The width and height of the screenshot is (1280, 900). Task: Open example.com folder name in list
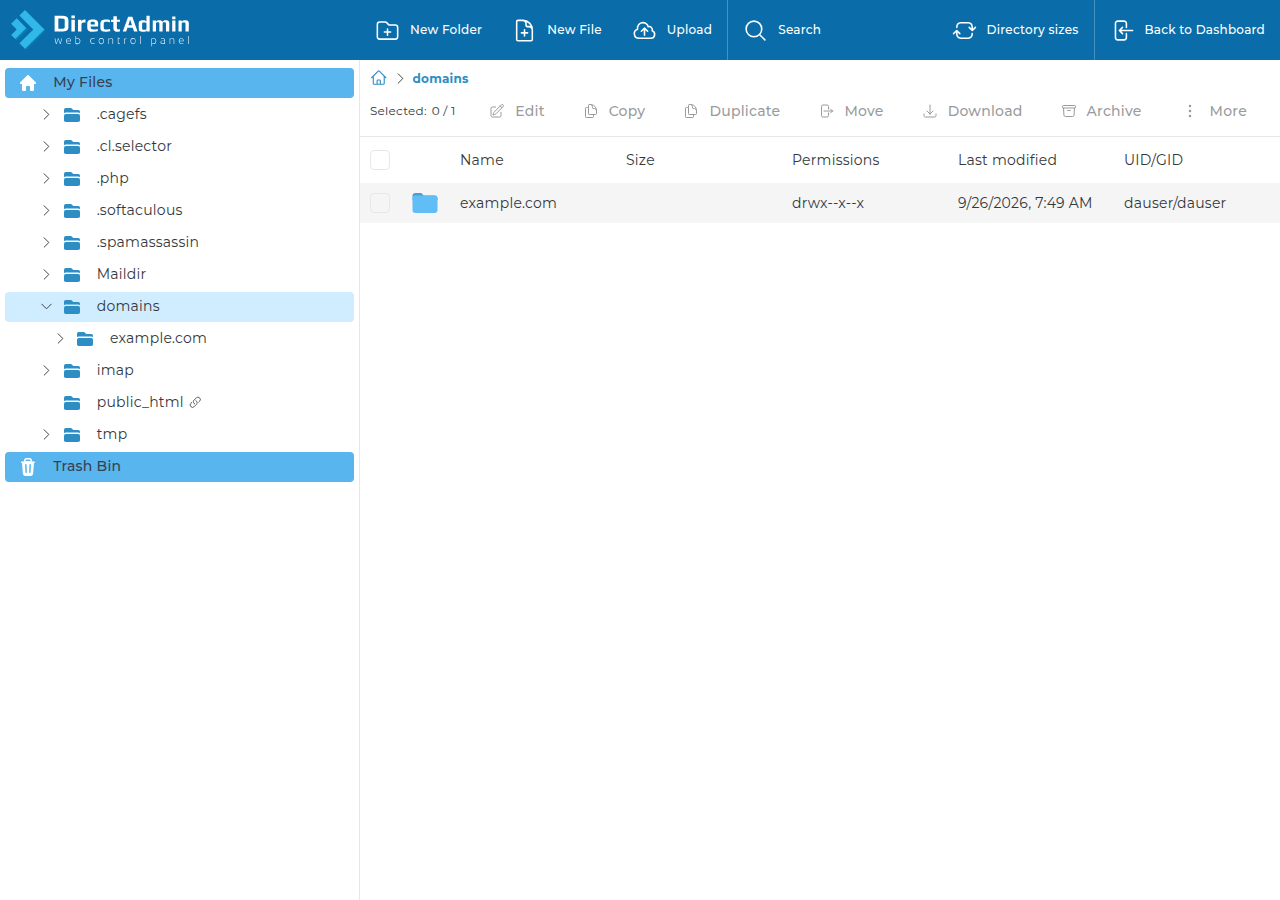[508, 203]
